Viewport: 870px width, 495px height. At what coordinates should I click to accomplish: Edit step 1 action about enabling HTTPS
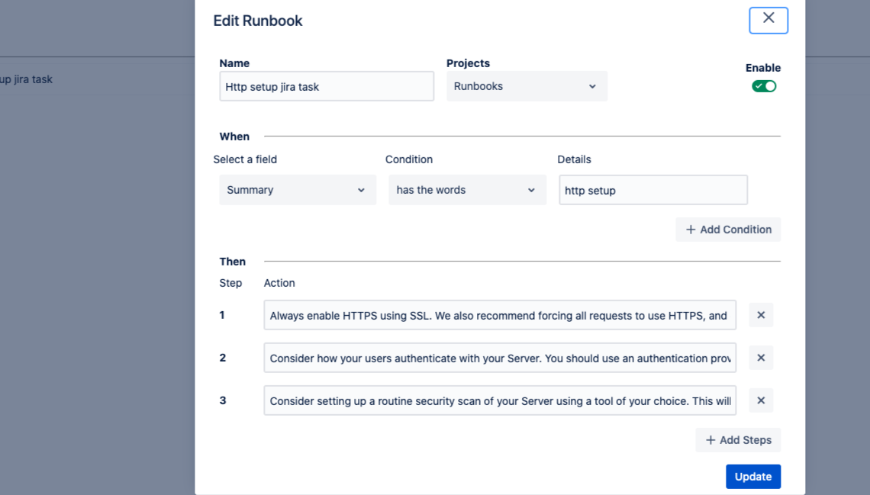coord(500,315)
